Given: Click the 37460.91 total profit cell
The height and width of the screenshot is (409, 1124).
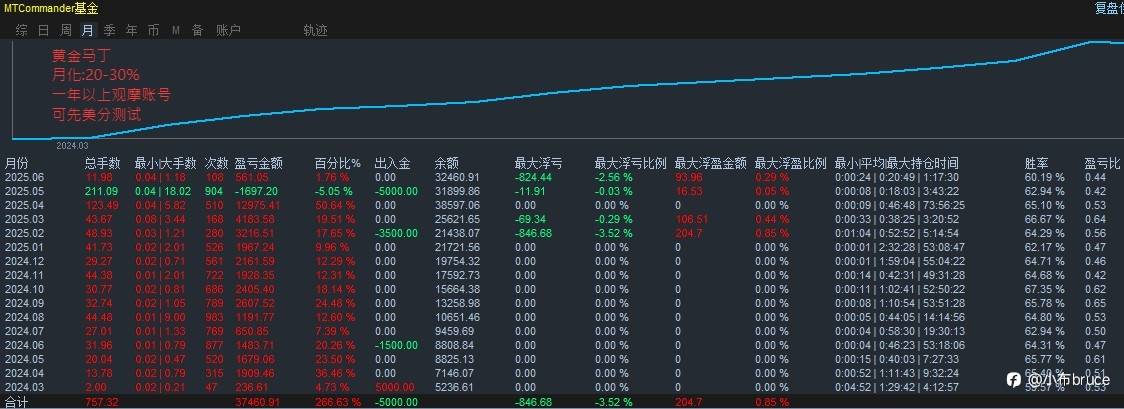Looking at the screenshot, I should (x=257, y=403).
